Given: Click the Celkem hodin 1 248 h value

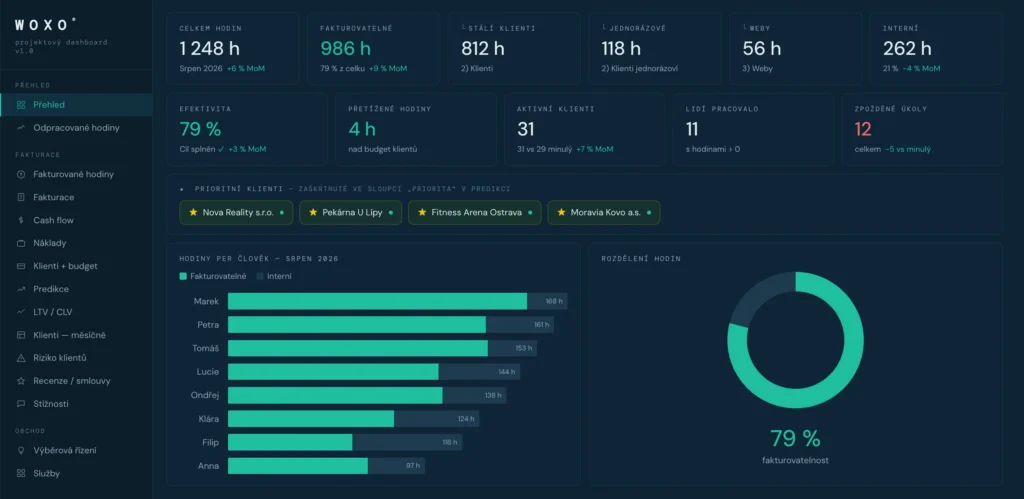Looking at the screenshot, I should (211, 48).
